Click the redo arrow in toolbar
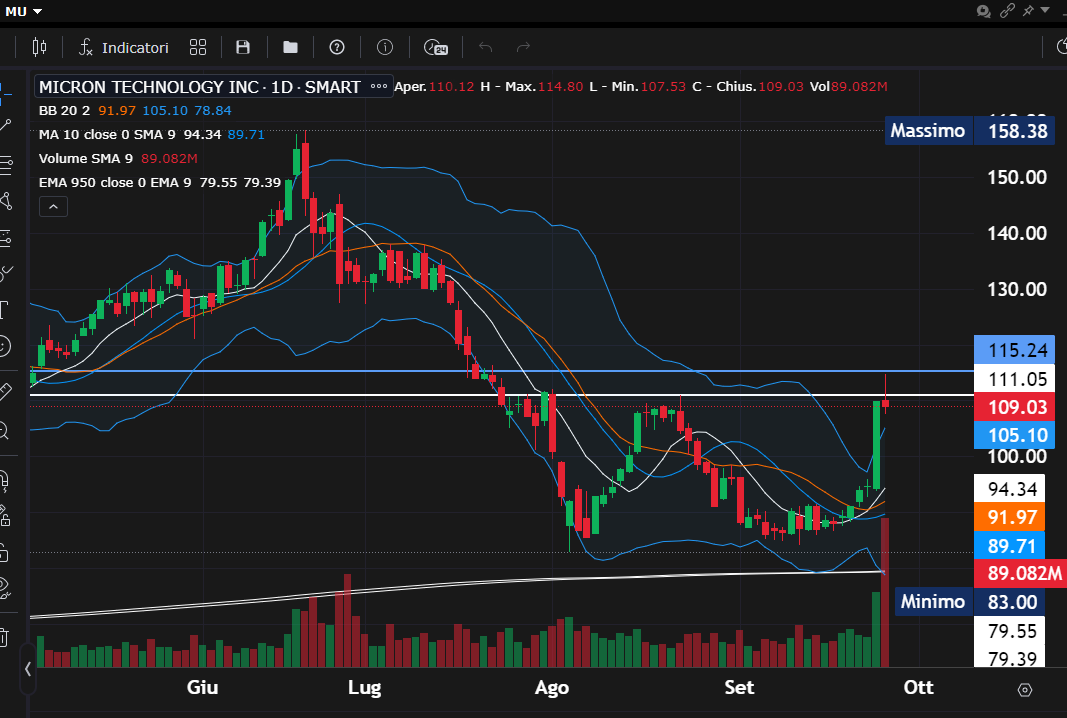Screen dimensions: 1067x718 pos(523,47)
